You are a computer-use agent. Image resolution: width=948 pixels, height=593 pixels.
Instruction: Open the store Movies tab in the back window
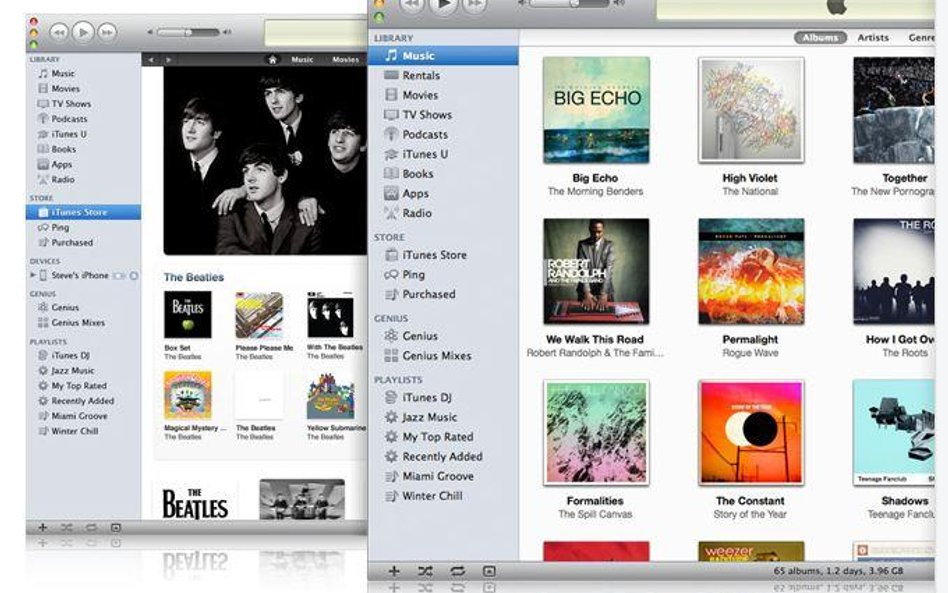tap(346, 60)
